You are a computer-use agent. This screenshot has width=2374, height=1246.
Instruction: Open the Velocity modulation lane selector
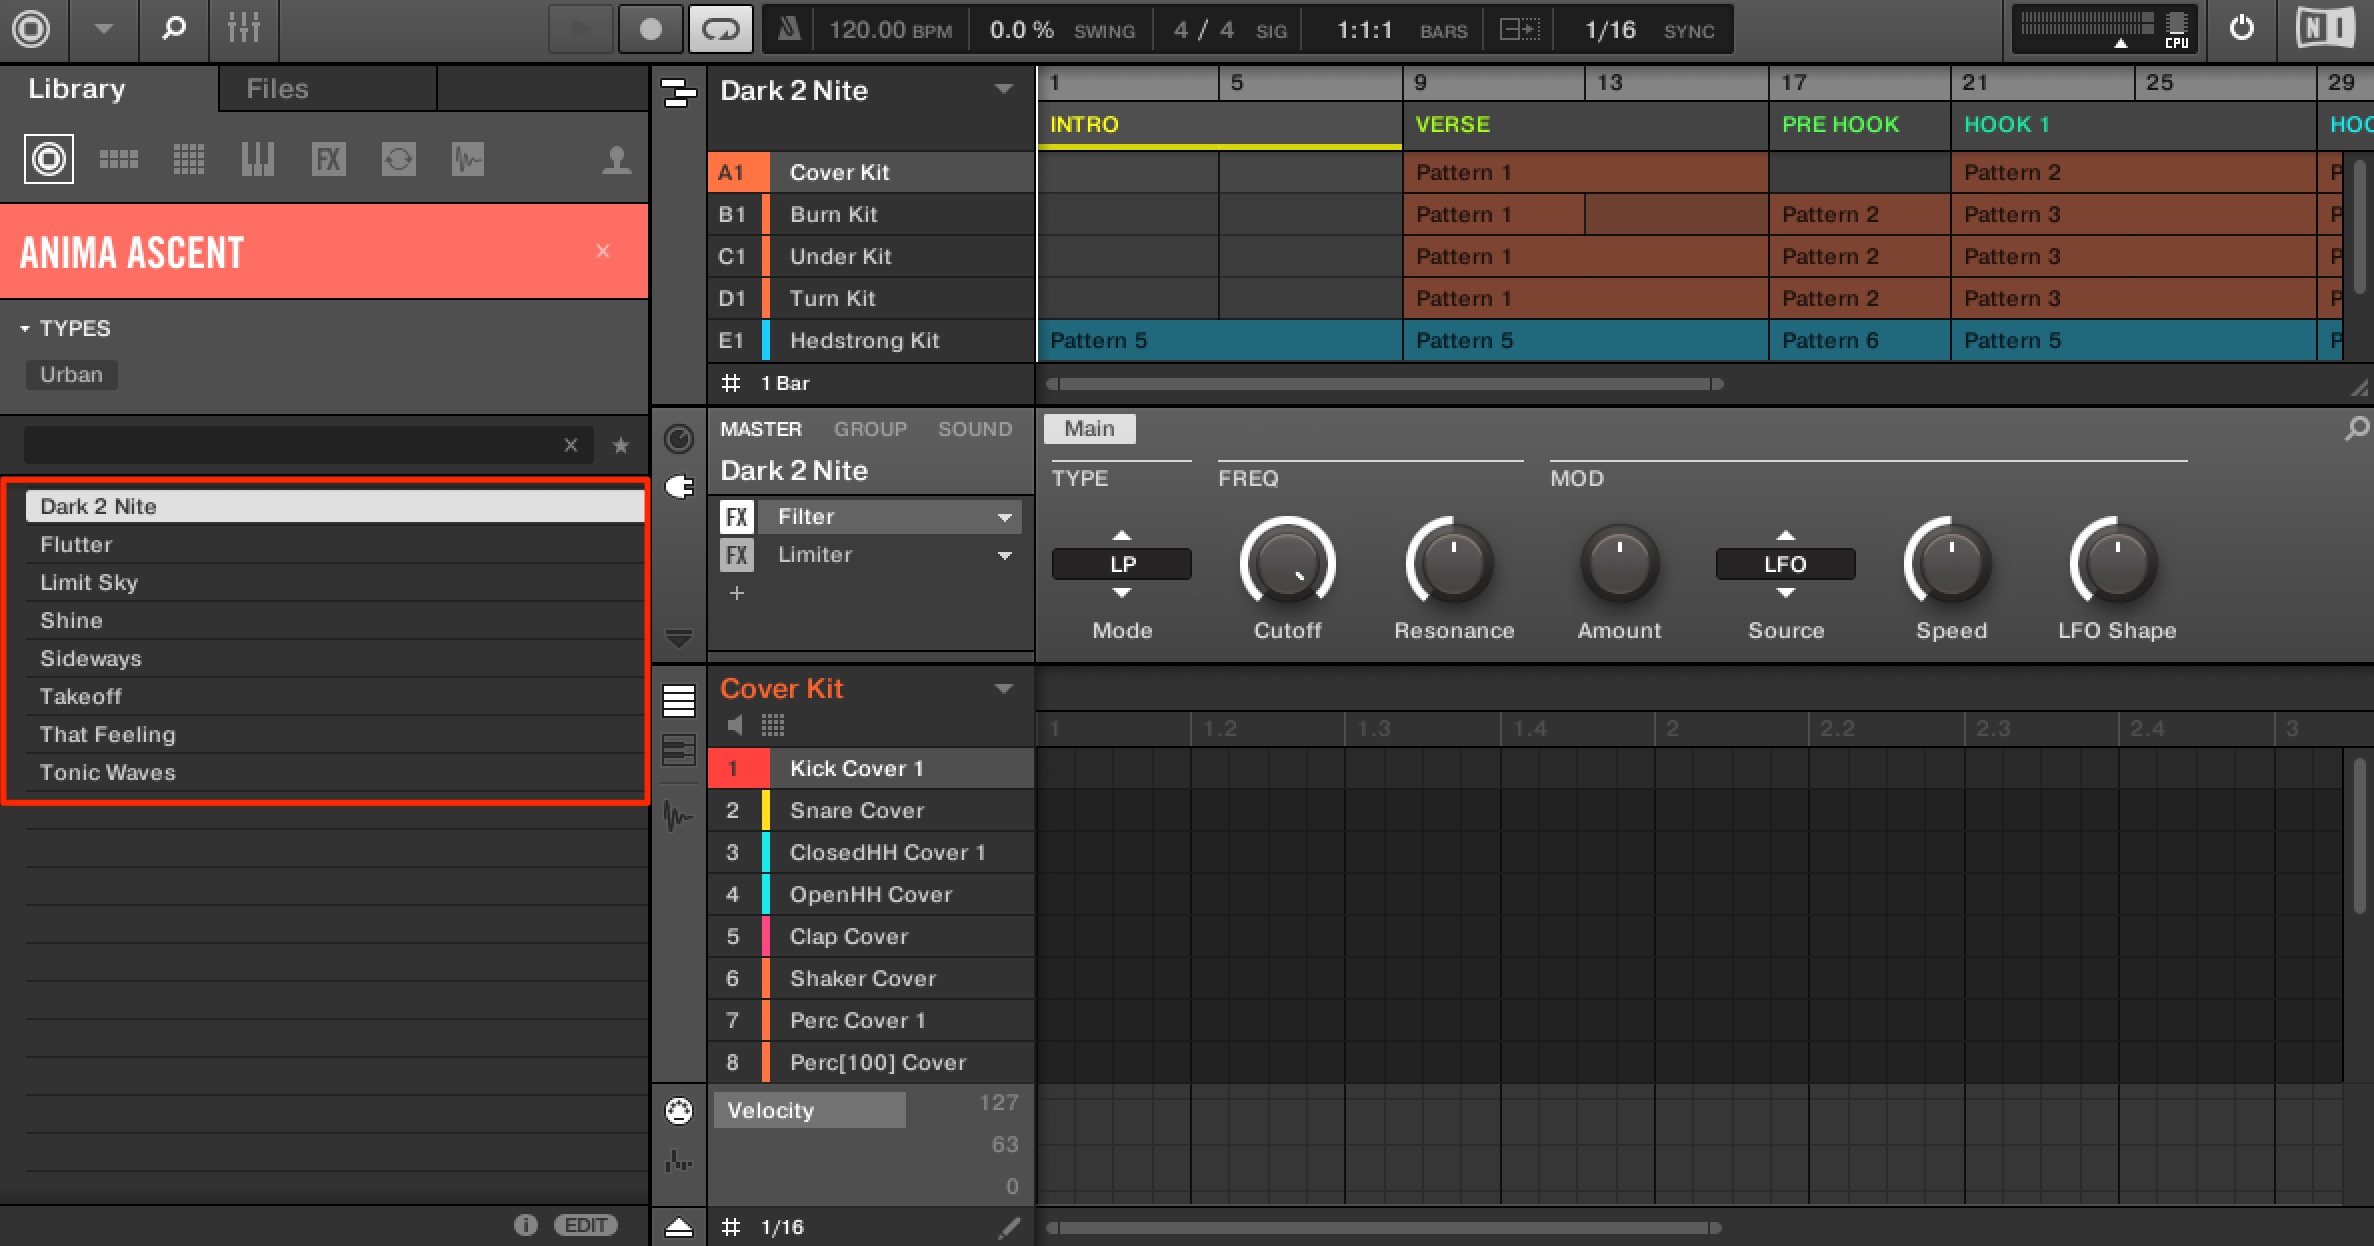pyautogui.click(x=810, y=1110)
